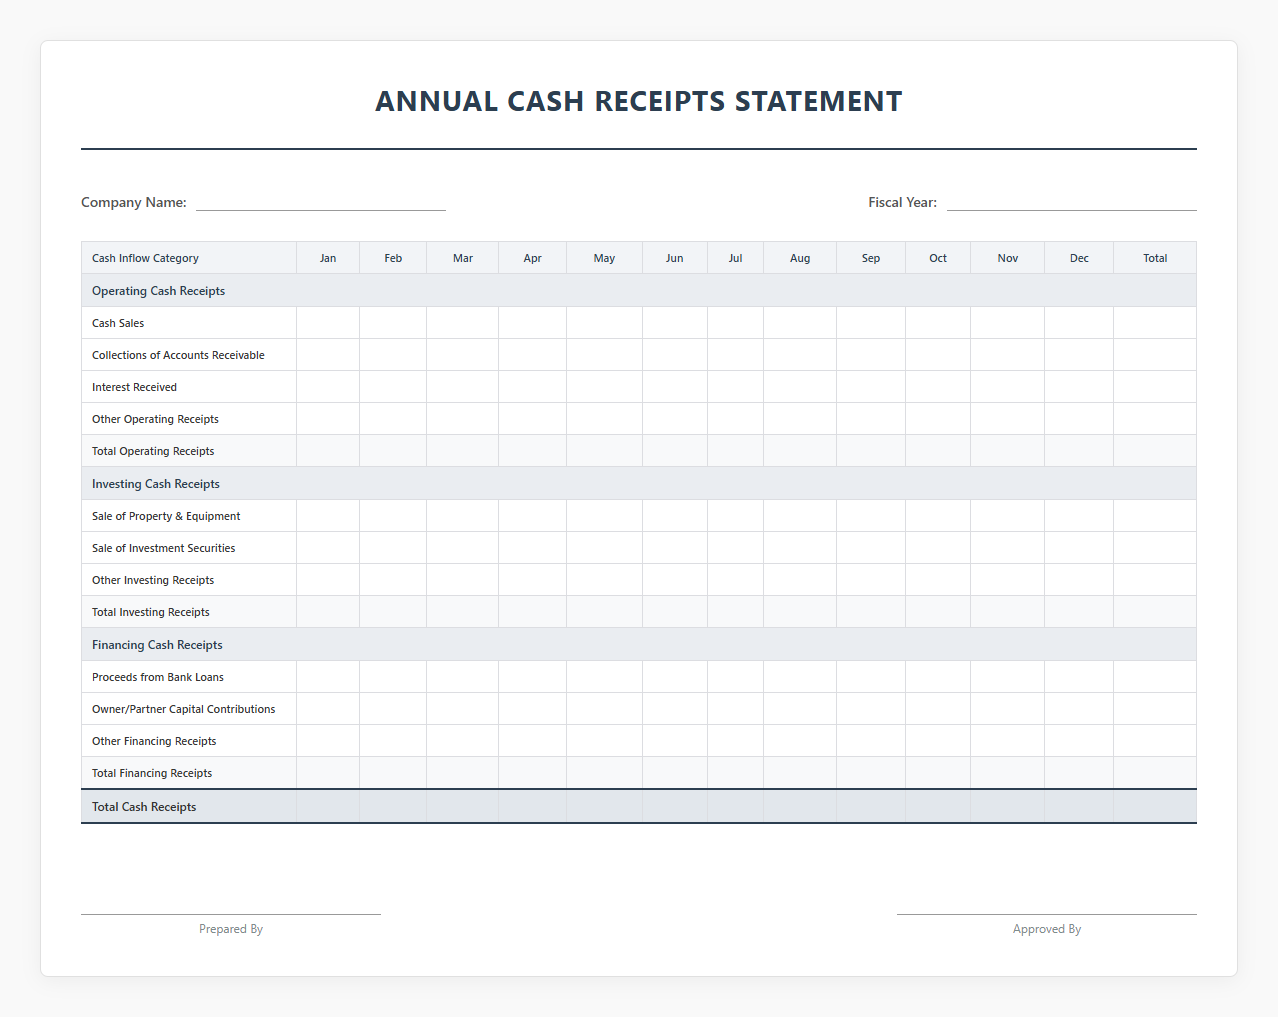Viewport: 1278px width, 1017px height.
Task: Select the Jan column header
Action: (328, 258)
